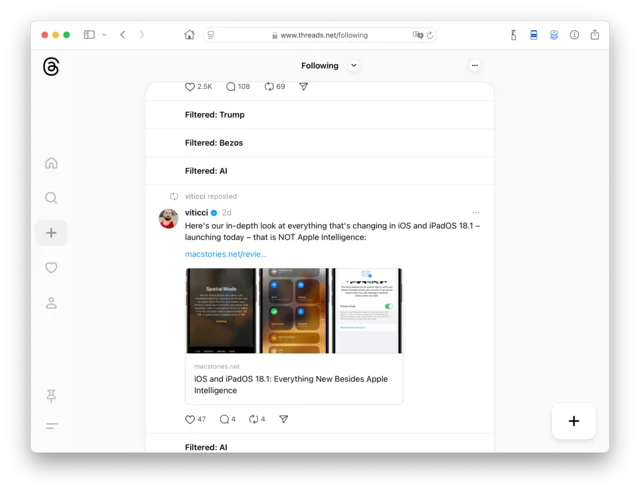This screenshot has width=640, height=493.
Task: Go back in Safari
Action: pyautogui.click(x=123, y=35)
